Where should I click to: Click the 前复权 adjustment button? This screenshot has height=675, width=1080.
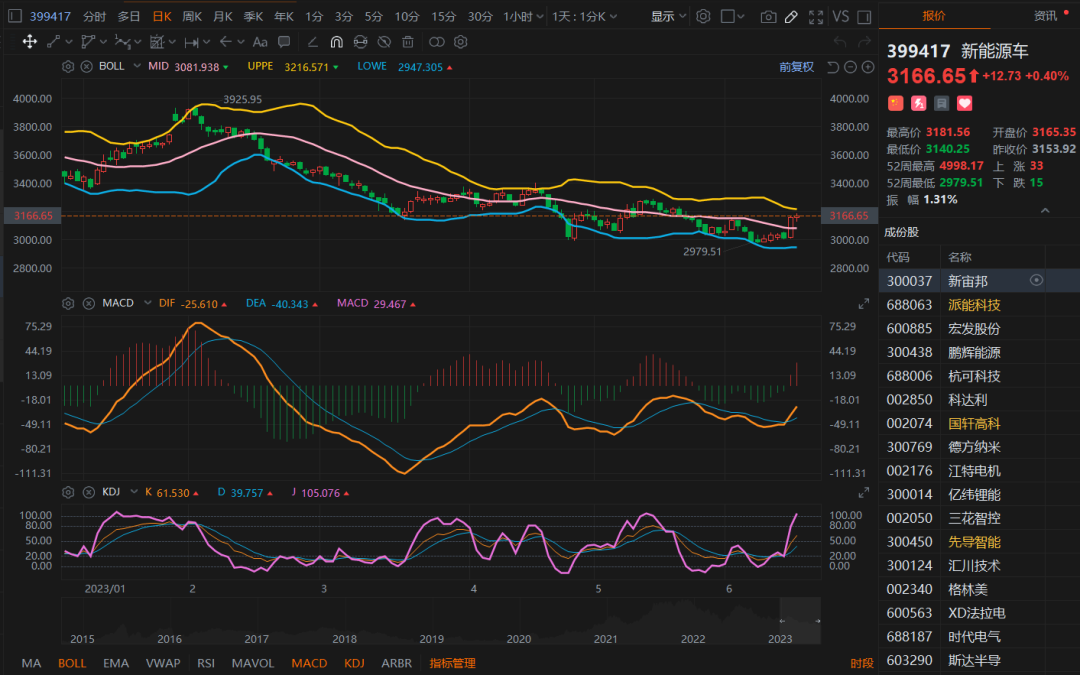click(x=796, y=67)
